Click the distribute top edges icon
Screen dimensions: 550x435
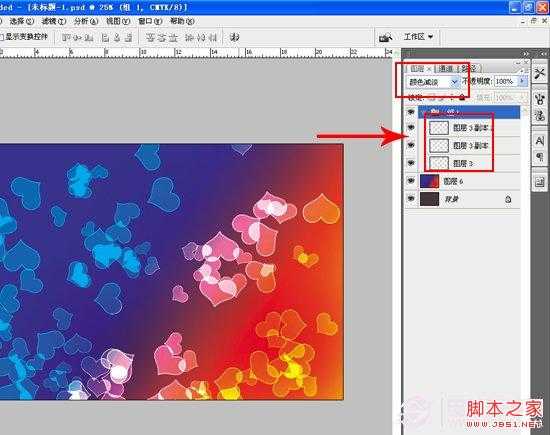point(150,37)
